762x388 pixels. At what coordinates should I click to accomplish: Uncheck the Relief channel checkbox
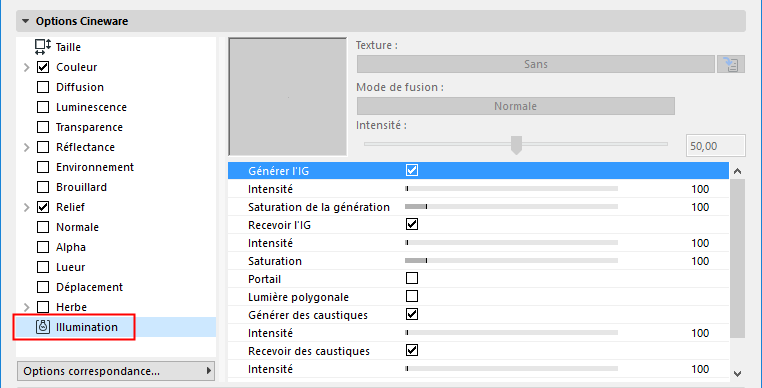[43, 207]
